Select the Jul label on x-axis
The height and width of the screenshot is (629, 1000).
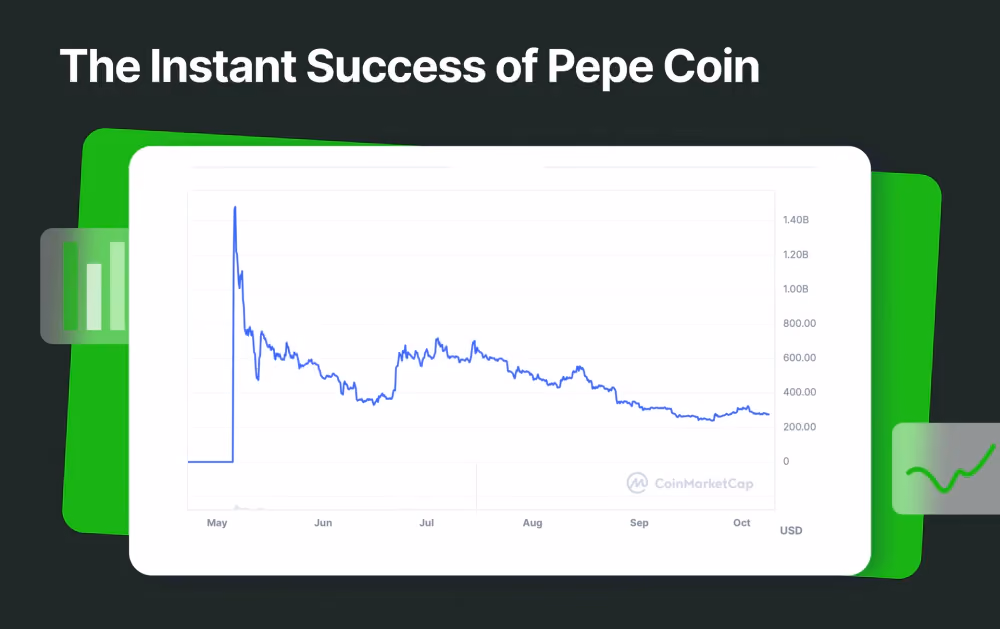427,522
